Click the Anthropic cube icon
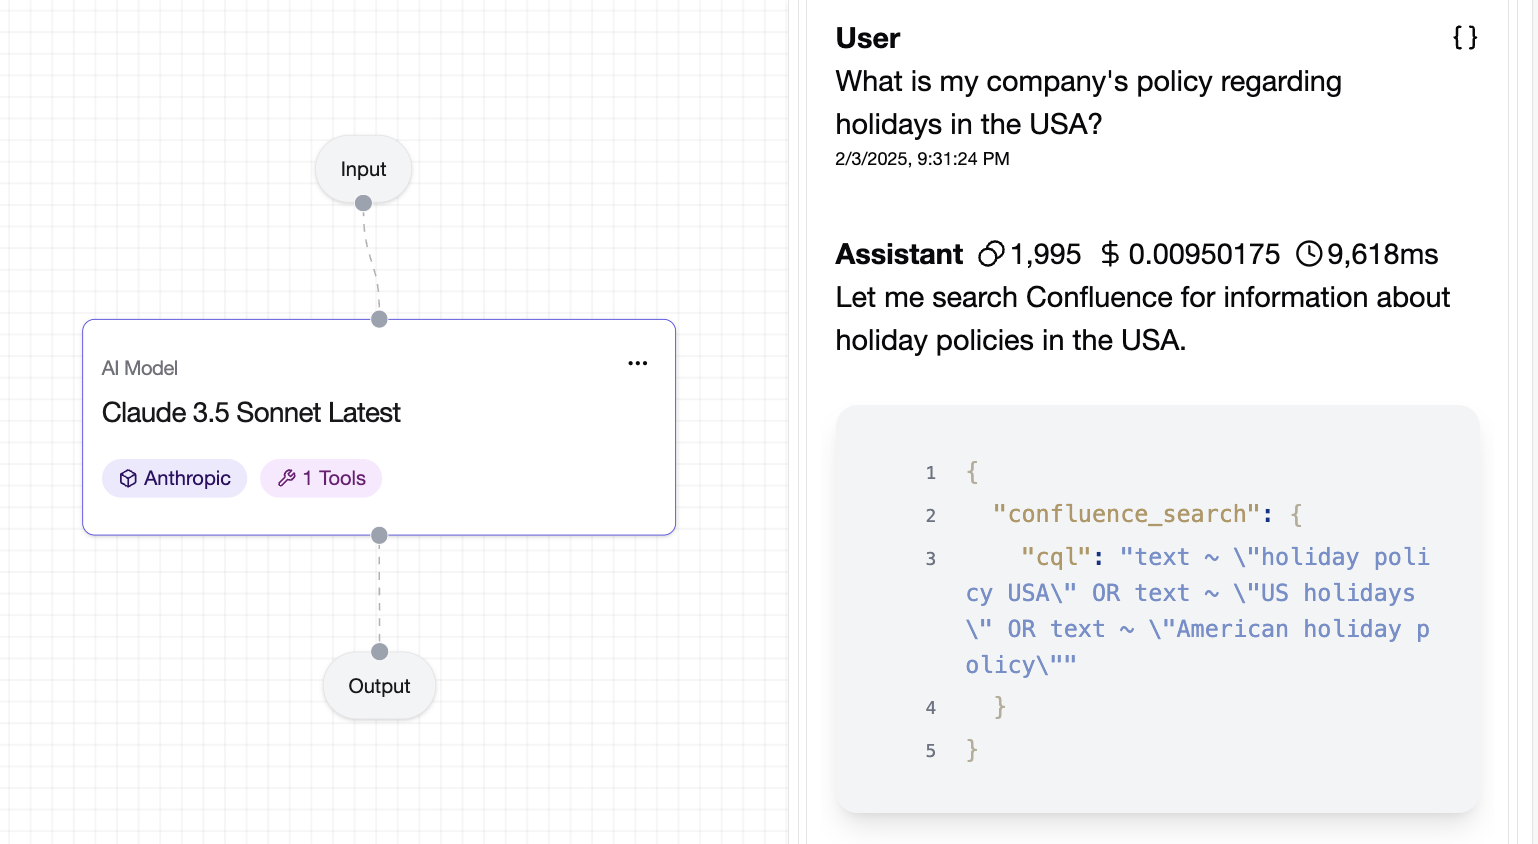The height and width of the screenshot is (844, 1538). [128, 478]
